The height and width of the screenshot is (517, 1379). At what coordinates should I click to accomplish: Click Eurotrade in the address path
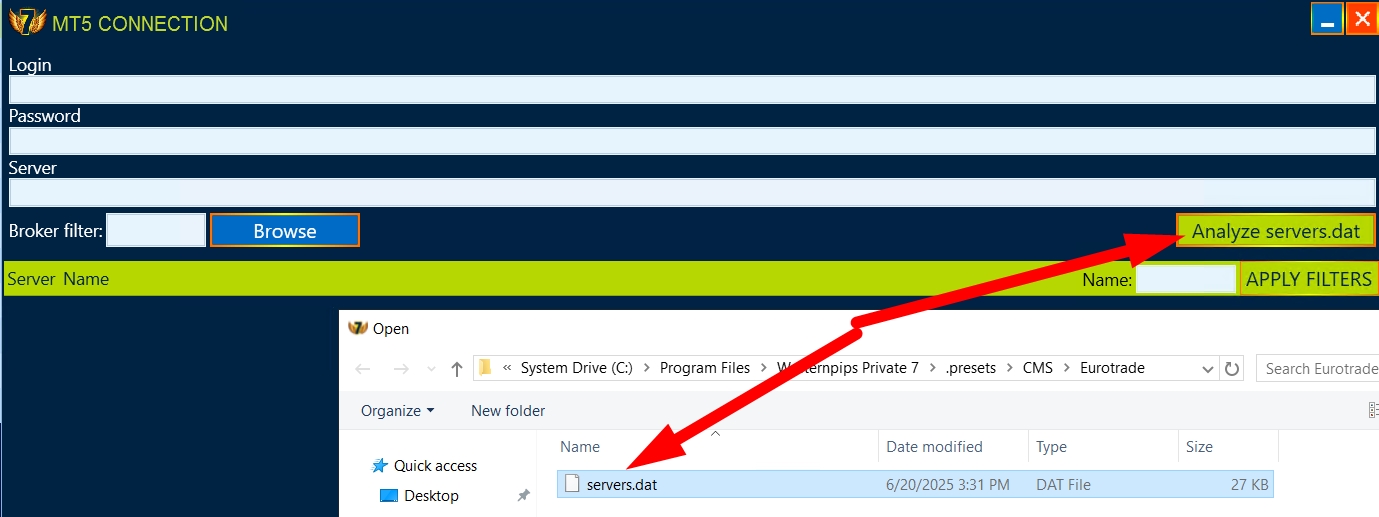pos(1112,368)
